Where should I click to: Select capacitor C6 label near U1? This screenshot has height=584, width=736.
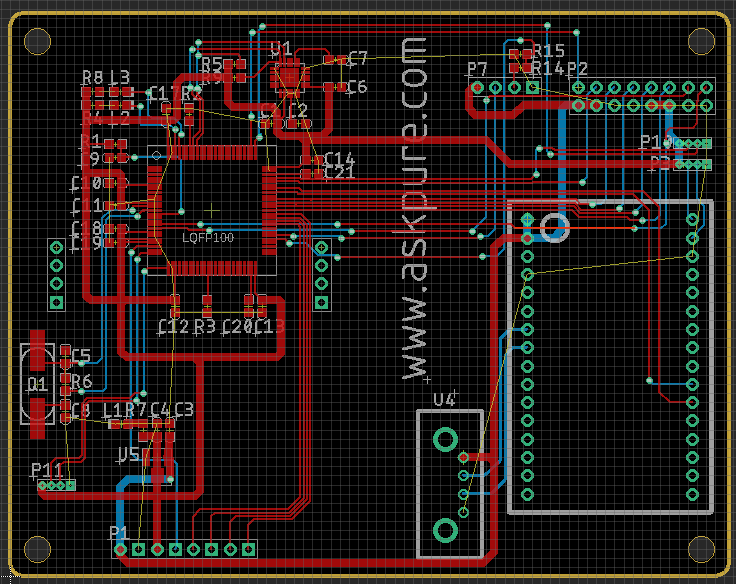point(357,87)
